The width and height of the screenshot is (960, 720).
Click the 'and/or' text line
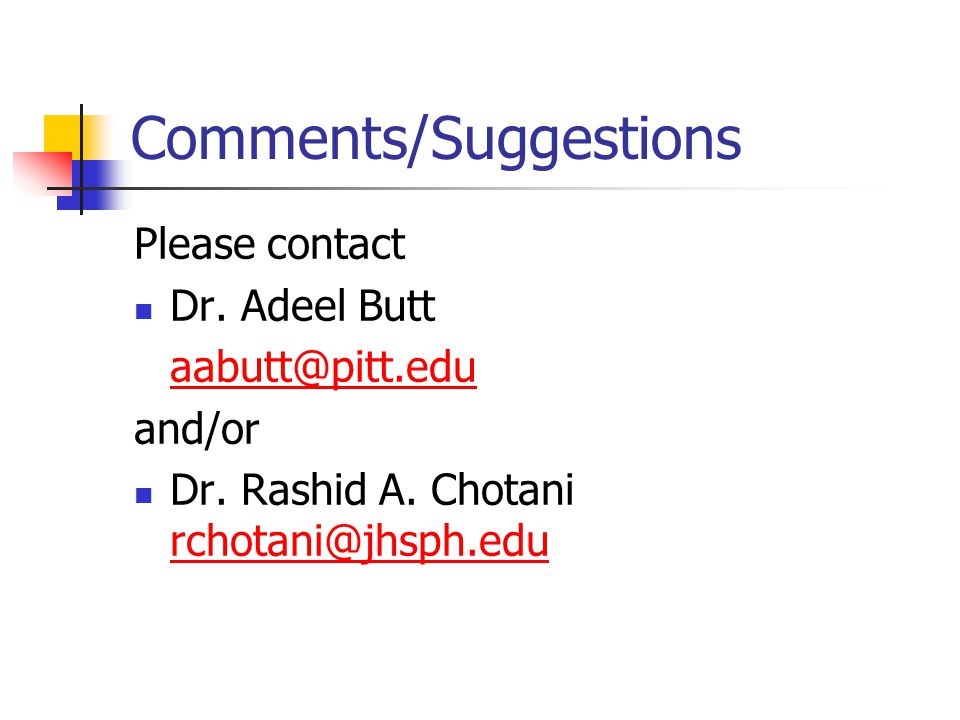coord(196,429)
